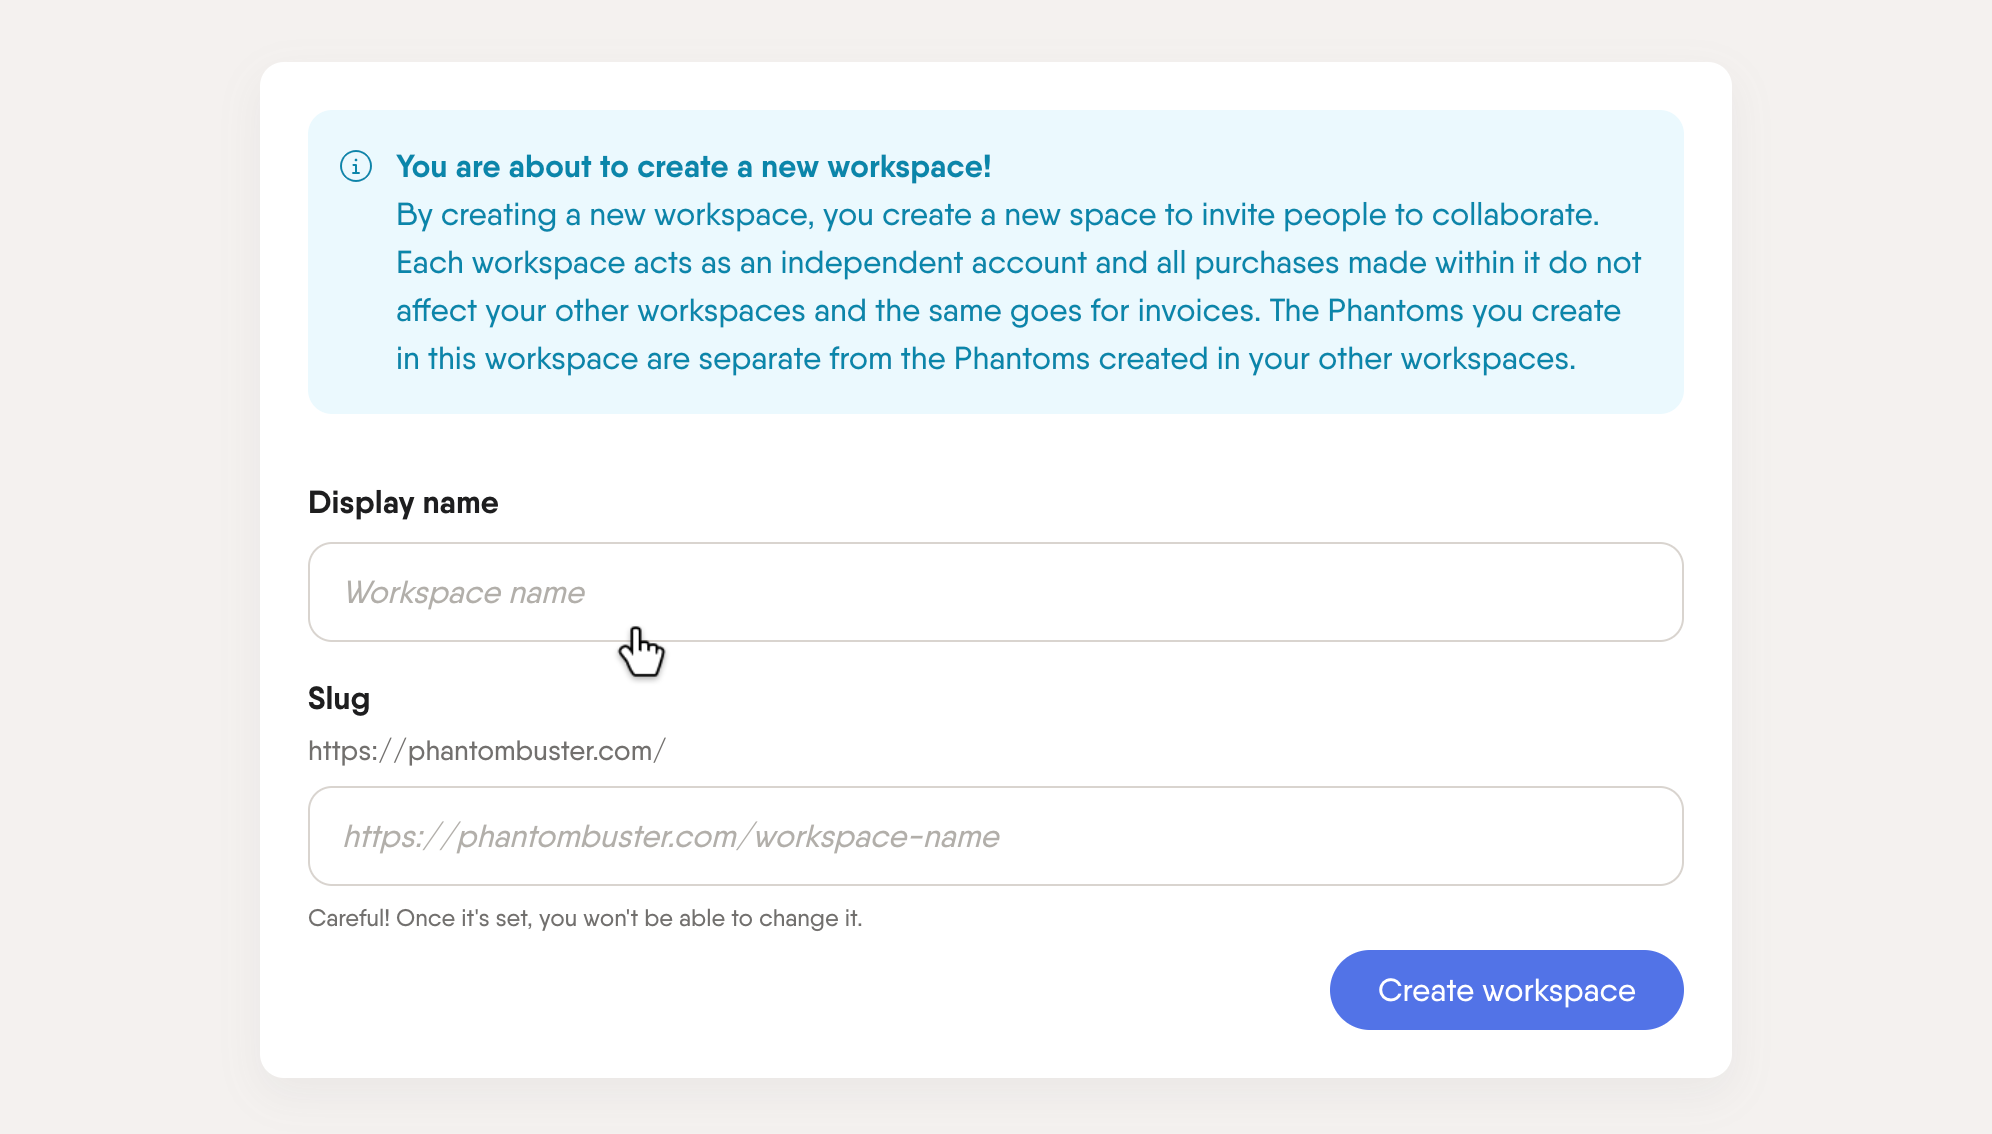Click banner line starting "in this workspace are separate"
The width and height of the screenshot is (1992, 1134).
click(986, 359)
